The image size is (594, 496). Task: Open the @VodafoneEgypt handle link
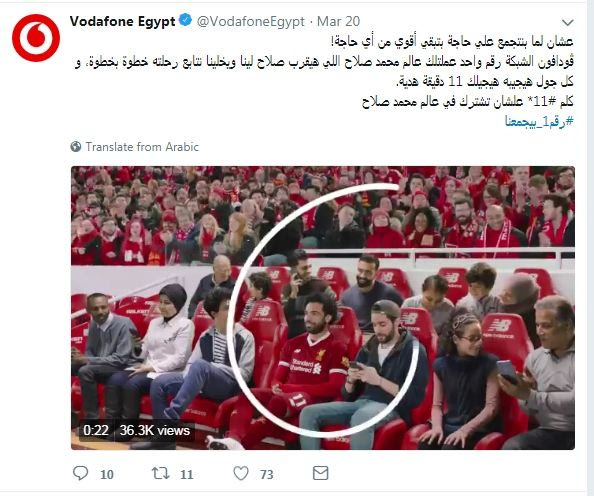(251, 22)
